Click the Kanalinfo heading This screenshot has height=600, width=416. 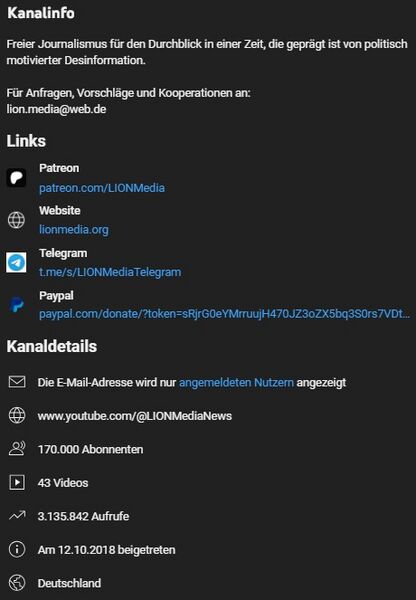click(x=41, y=13)
